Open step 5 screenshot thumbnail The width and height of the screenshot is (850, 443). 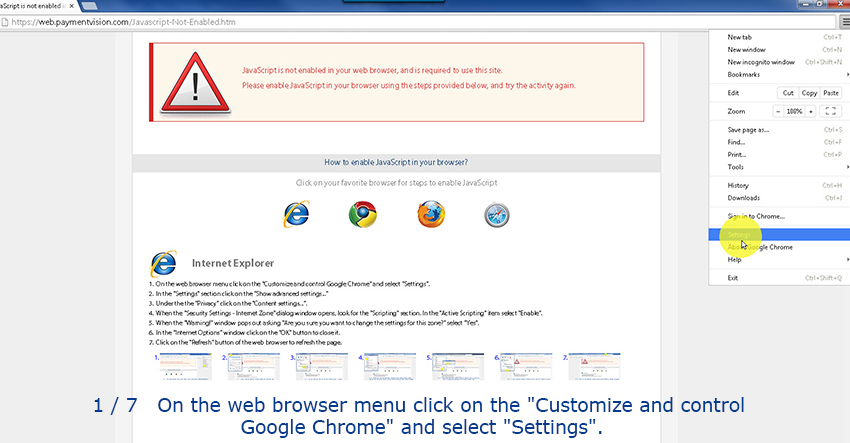pyautogui.click(x=458, y=367)
